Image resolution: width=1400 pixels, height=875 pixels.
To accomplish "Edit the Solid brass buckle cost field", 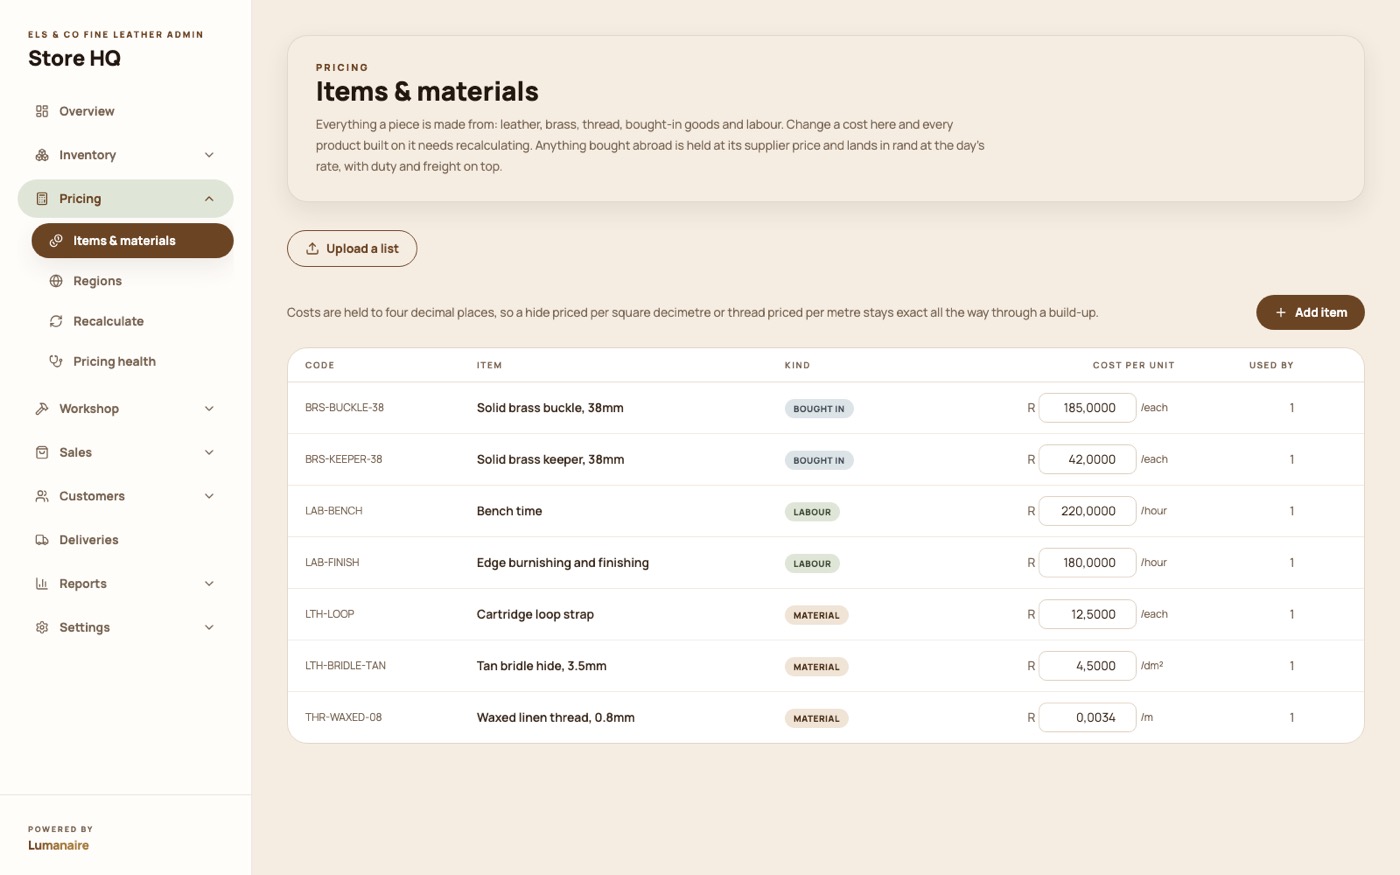I will click(x=1087, y=408).
